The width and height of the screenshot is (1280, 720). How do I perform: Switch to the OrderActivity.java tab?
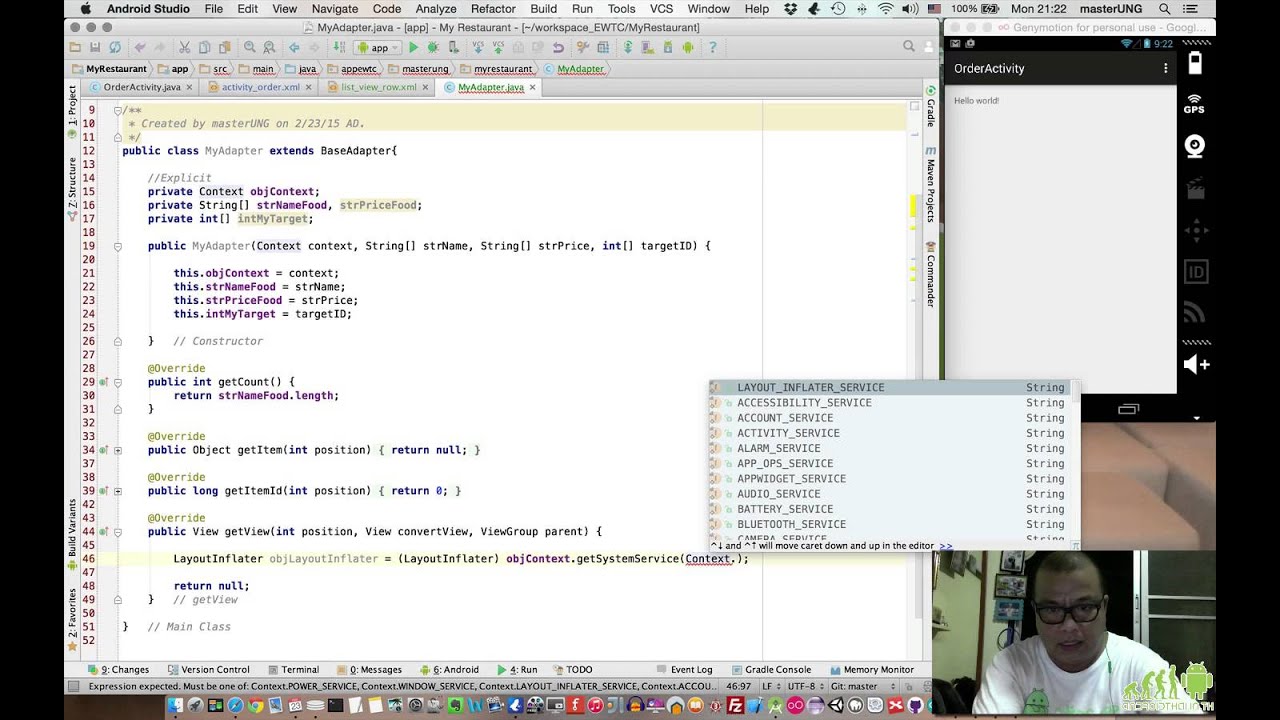(141, 87)
